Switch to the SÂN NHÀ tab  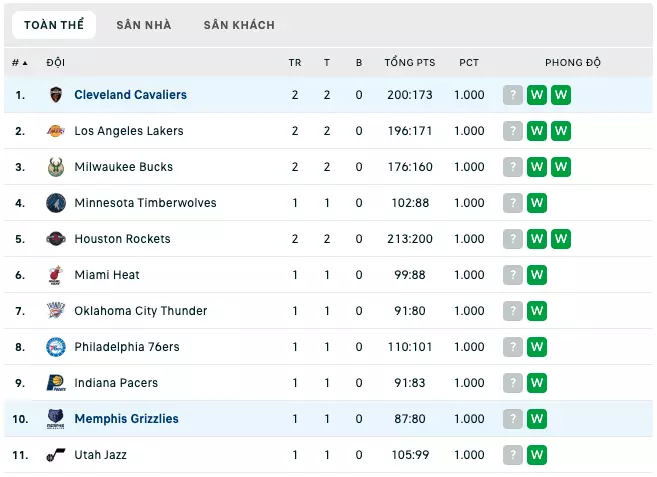pyautogui.click(x=144, y=25)
